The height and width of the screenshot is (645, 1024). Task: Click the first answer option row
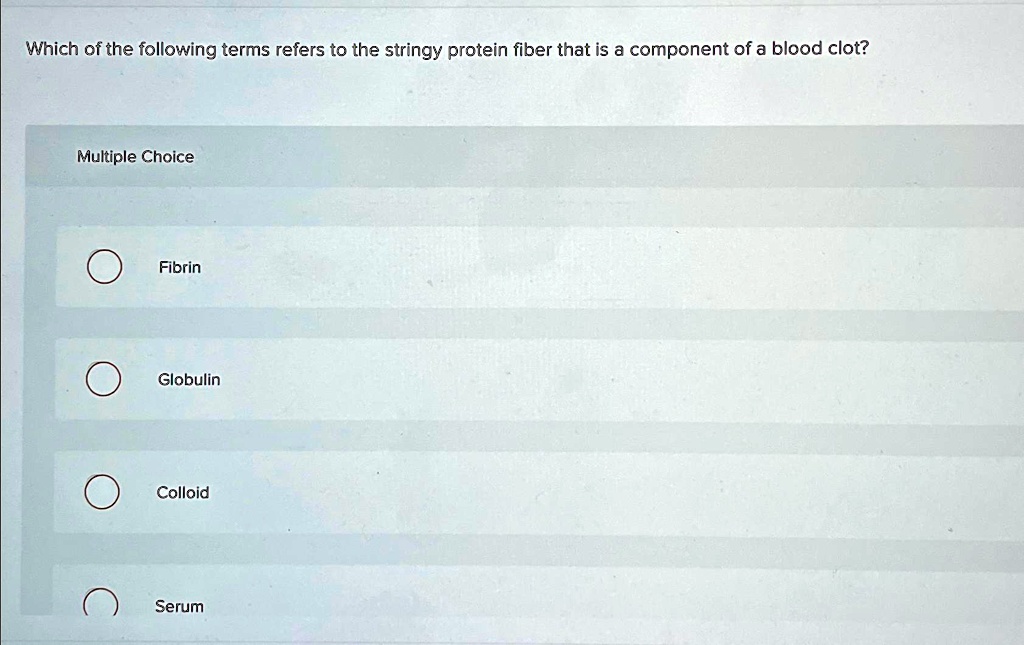click(x=400, y=267)
